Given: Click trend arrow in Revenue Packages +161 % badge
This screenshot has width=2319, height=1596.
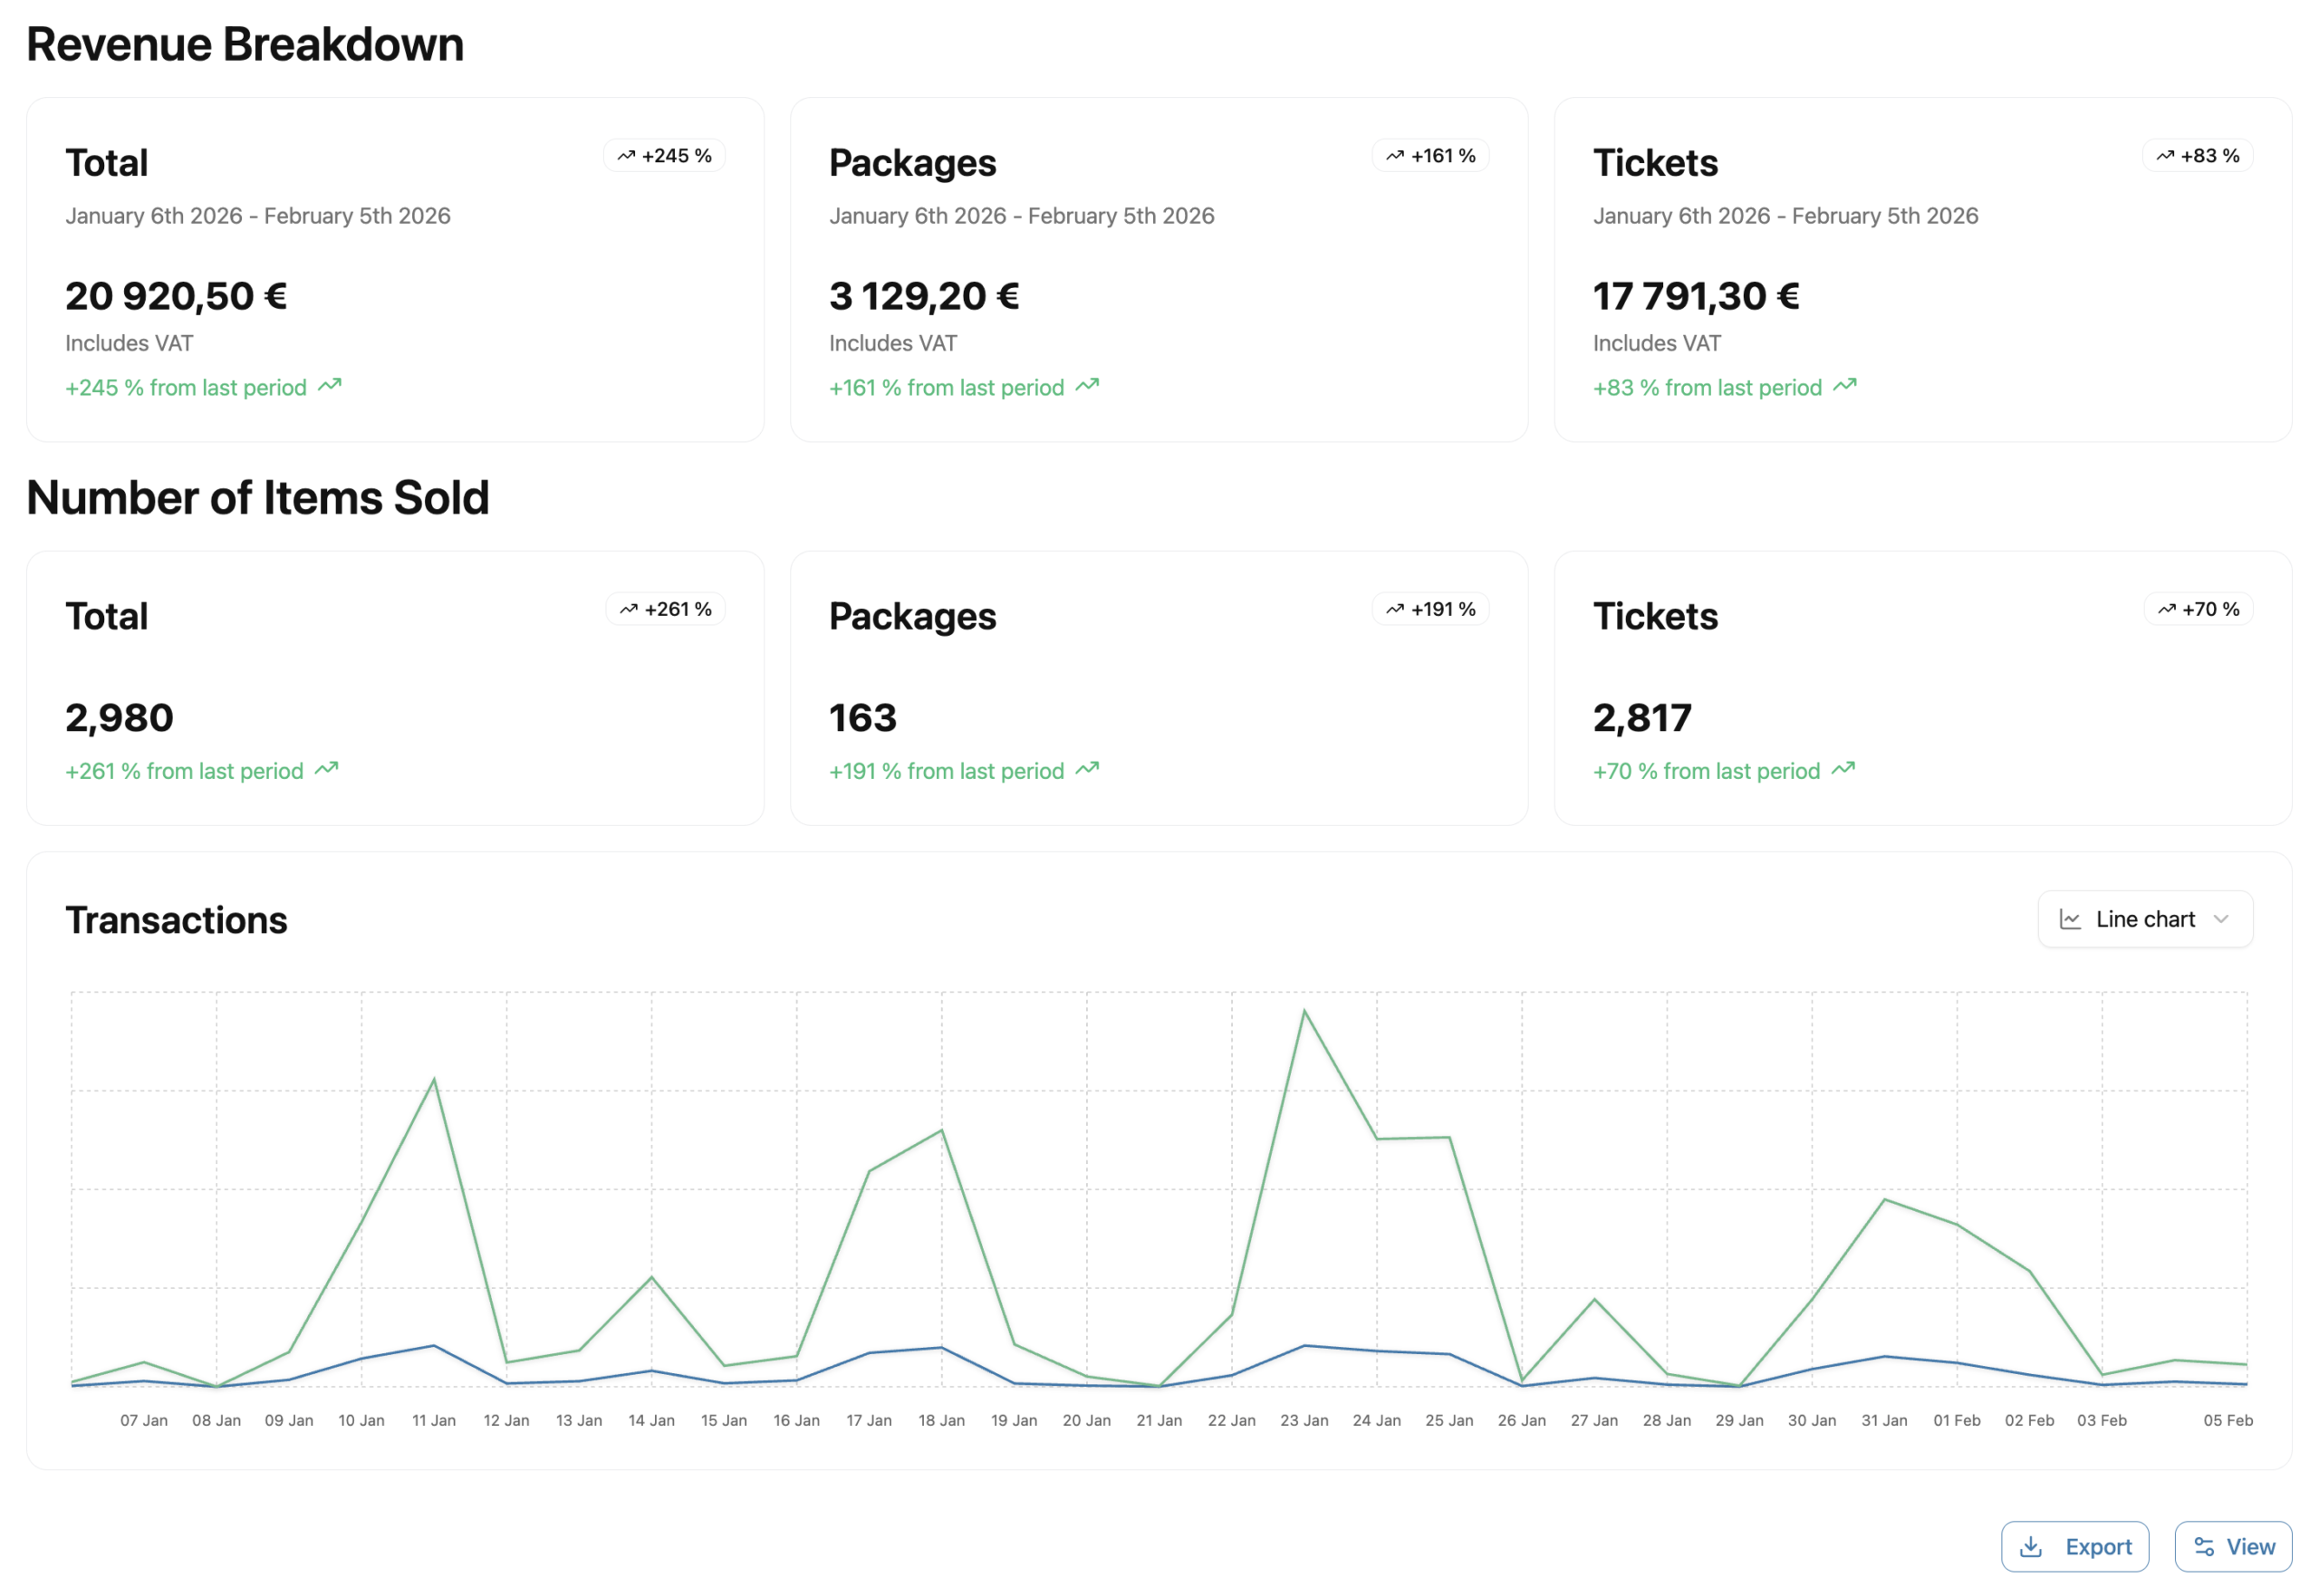Looking at the screenshot, I should [1395, 156].
